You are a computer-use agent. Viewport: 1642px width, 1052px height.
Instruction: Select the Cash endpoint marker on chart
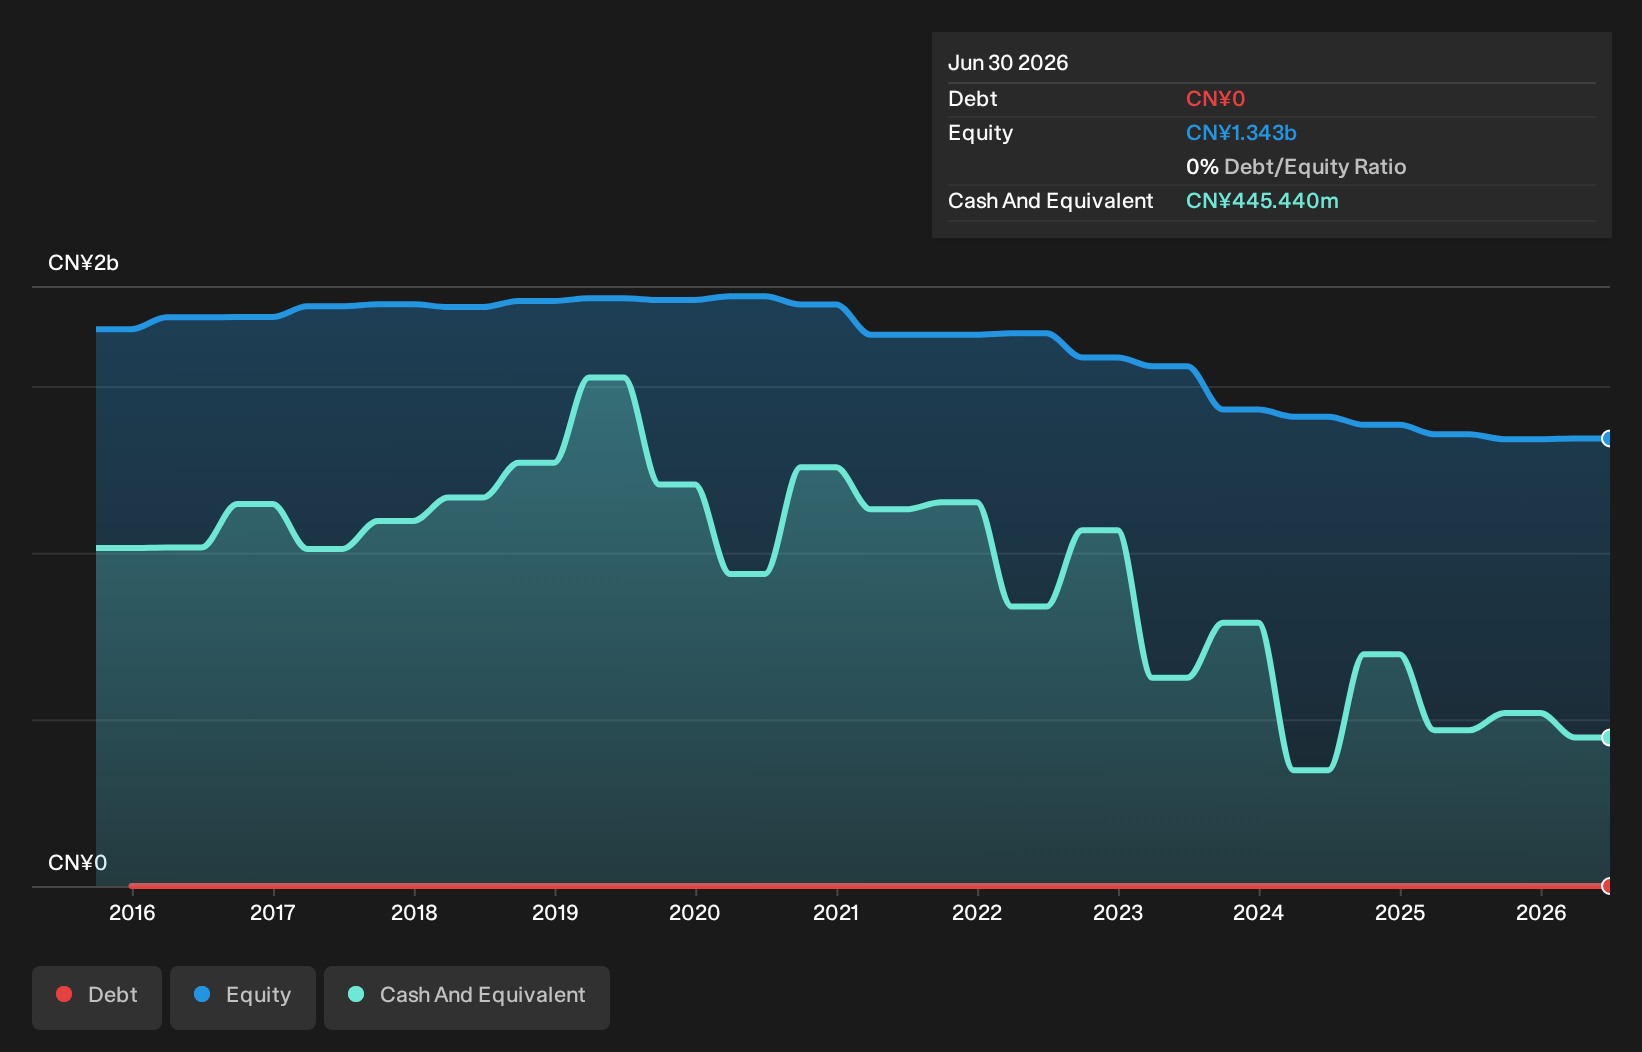click(1607, 737)
